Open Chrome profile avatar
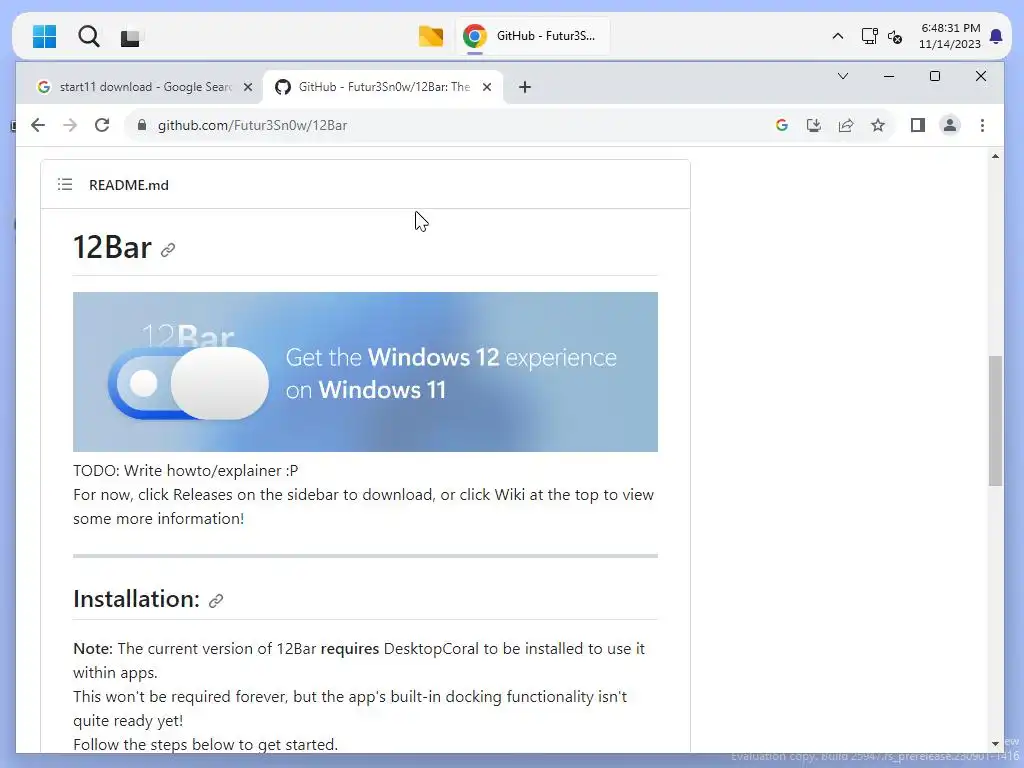Image resolution: width=1024 pixels, height=768 pixels. pos(950,125)
